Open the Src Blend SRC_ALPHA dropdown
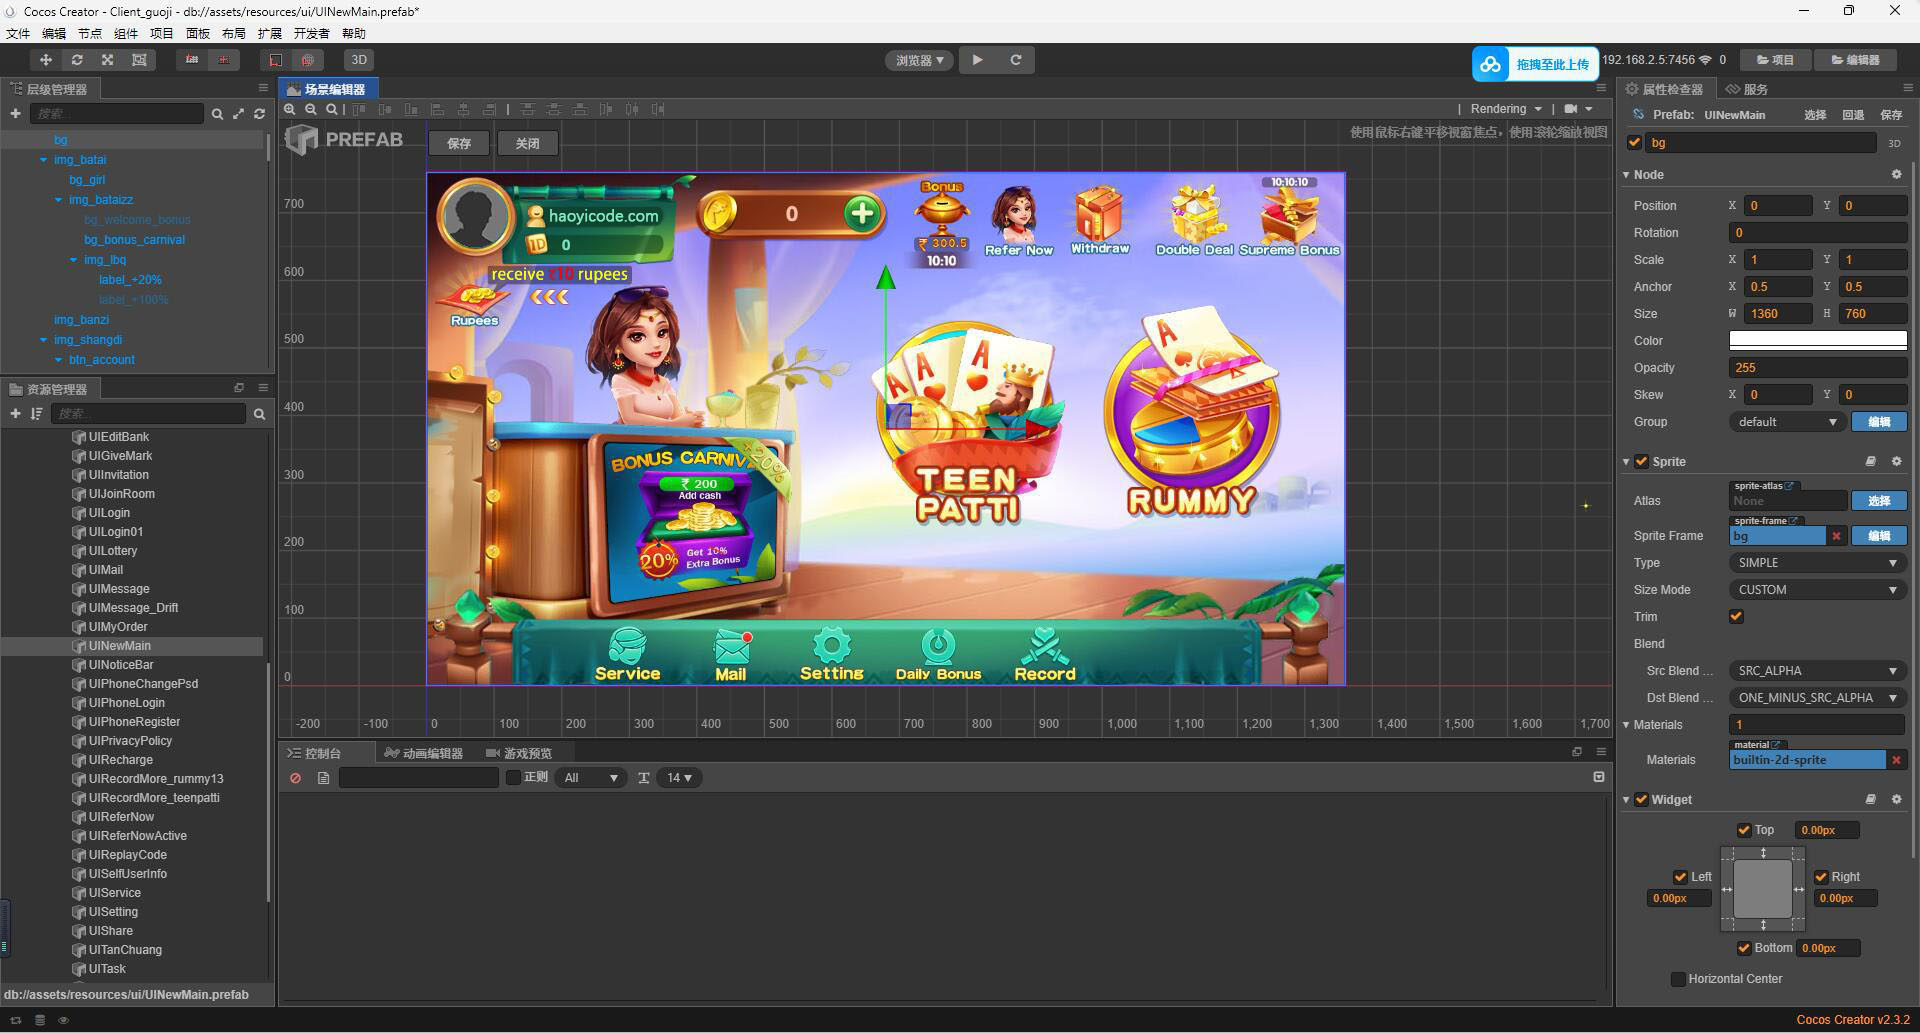This screenshot has width=1920, height=1033. (x=1817, y=671)
